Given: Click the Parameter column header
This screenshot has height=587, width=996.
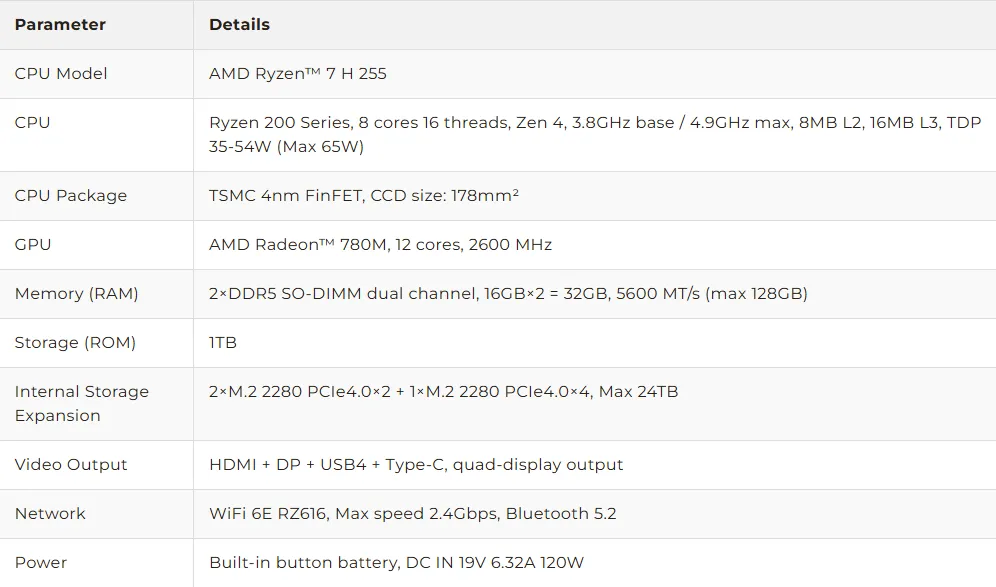Looking at the screenshot, I should point(60,25).
